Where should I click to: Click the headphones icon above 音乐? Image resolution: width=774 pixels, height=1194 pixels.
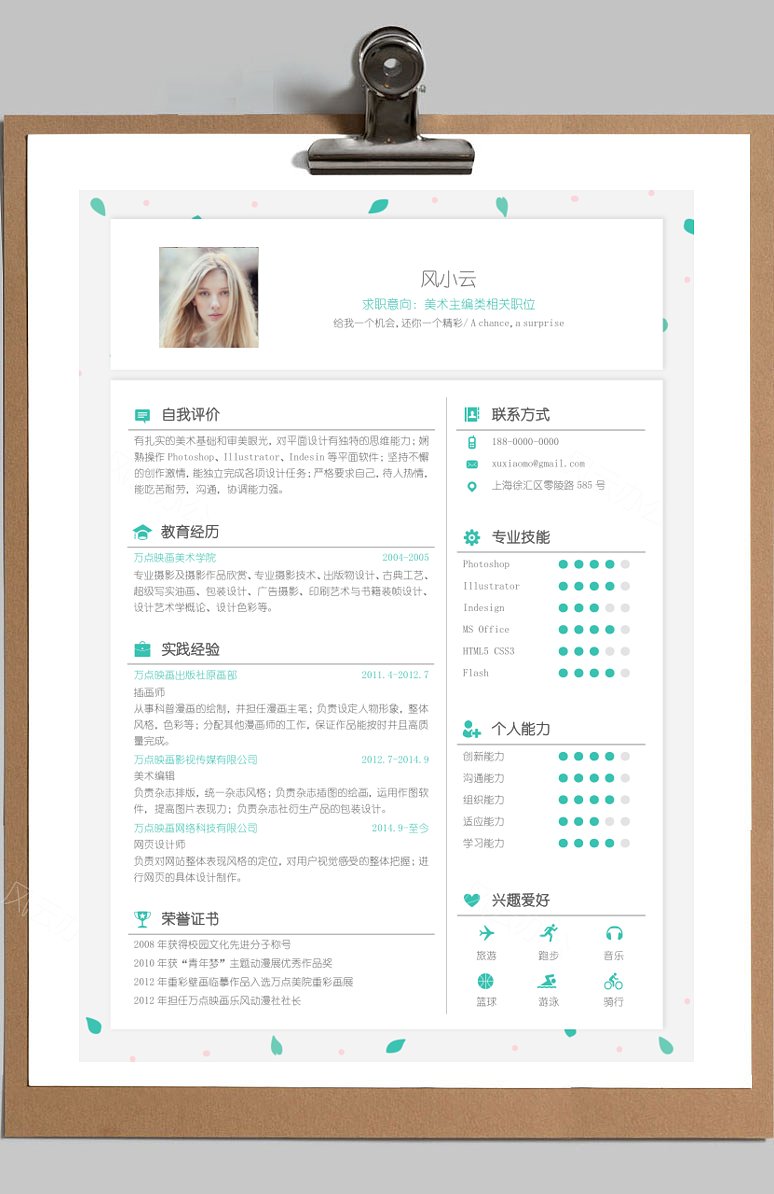614,934
